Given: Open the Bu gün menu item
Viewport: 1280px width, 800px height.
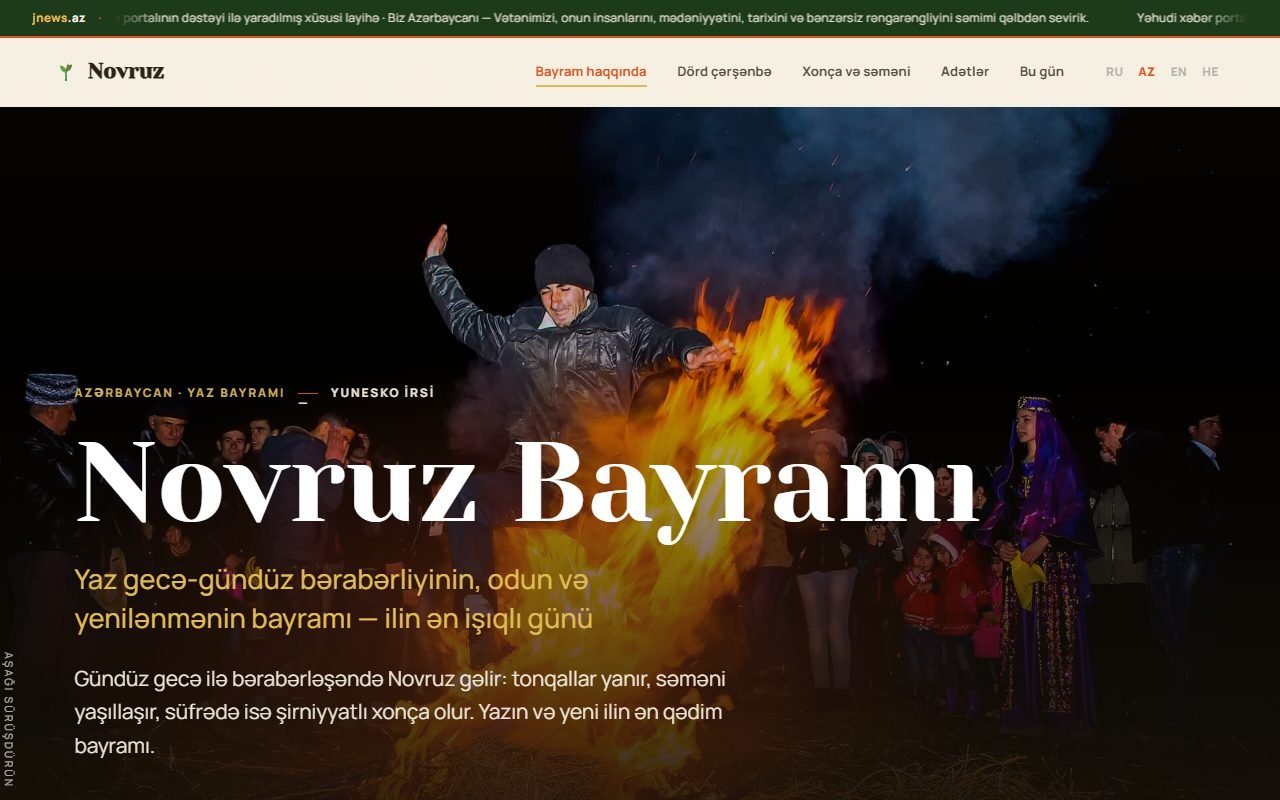Looking at the screenshot, I should point(1042,72).
